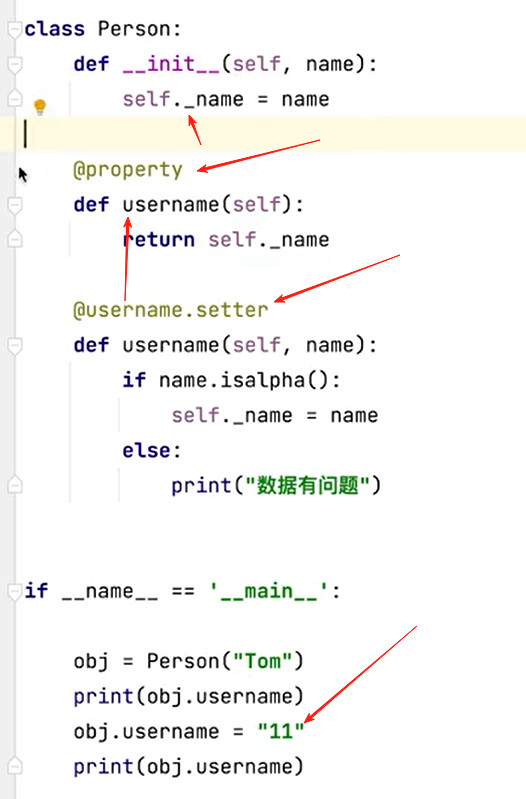Click the '__main__' string literal

click(x=269, y=592)
